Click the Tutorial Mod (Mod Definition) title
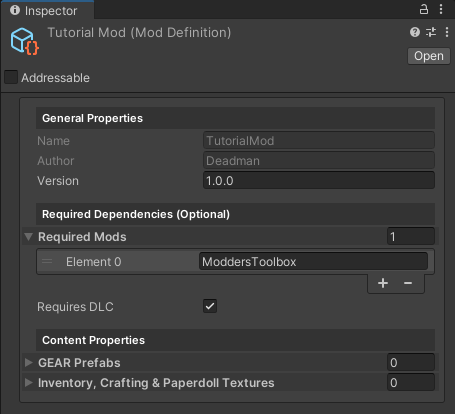Screen dimensions: 455x414 click(139, 33)
